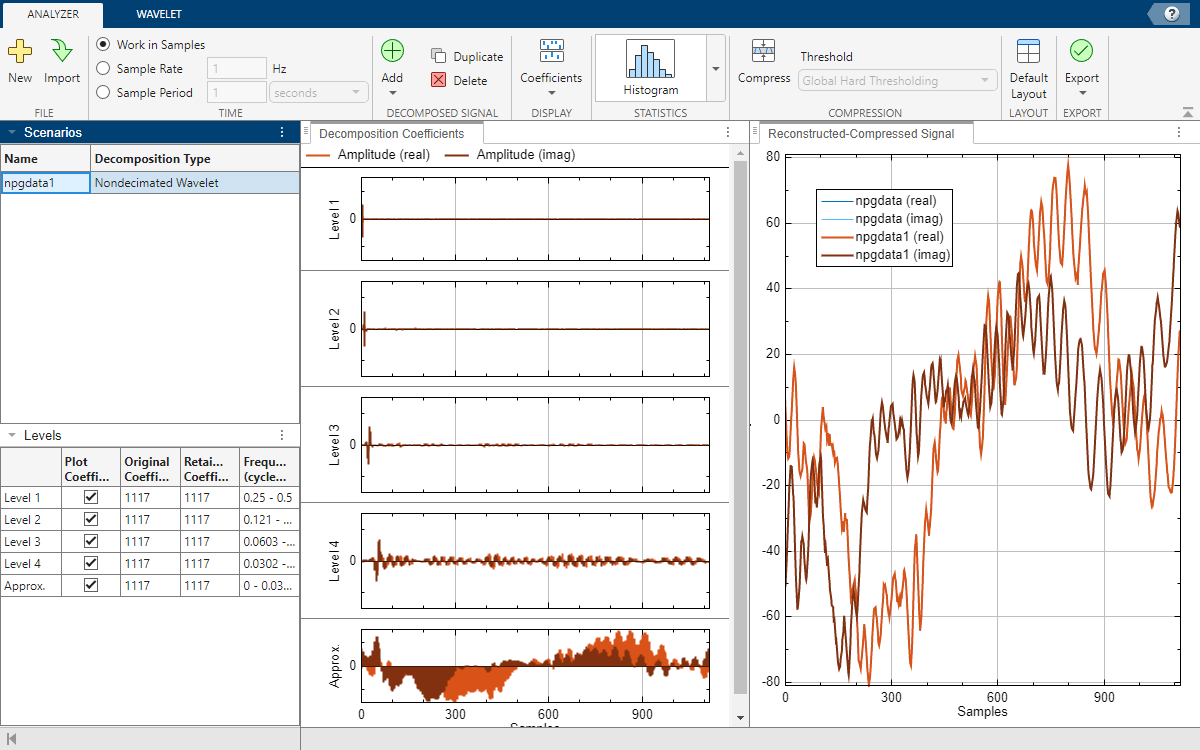Click the Compress icon
The width and height of the screenshot is (1200, 750).
tap(764, 52)
